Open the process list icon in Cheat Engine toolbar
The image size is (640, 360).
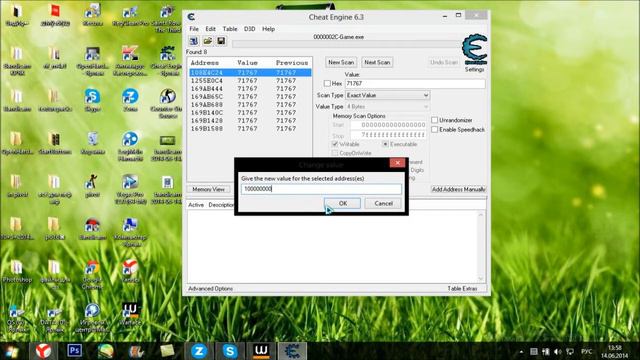pyautogui.click(x=194, y=41)
